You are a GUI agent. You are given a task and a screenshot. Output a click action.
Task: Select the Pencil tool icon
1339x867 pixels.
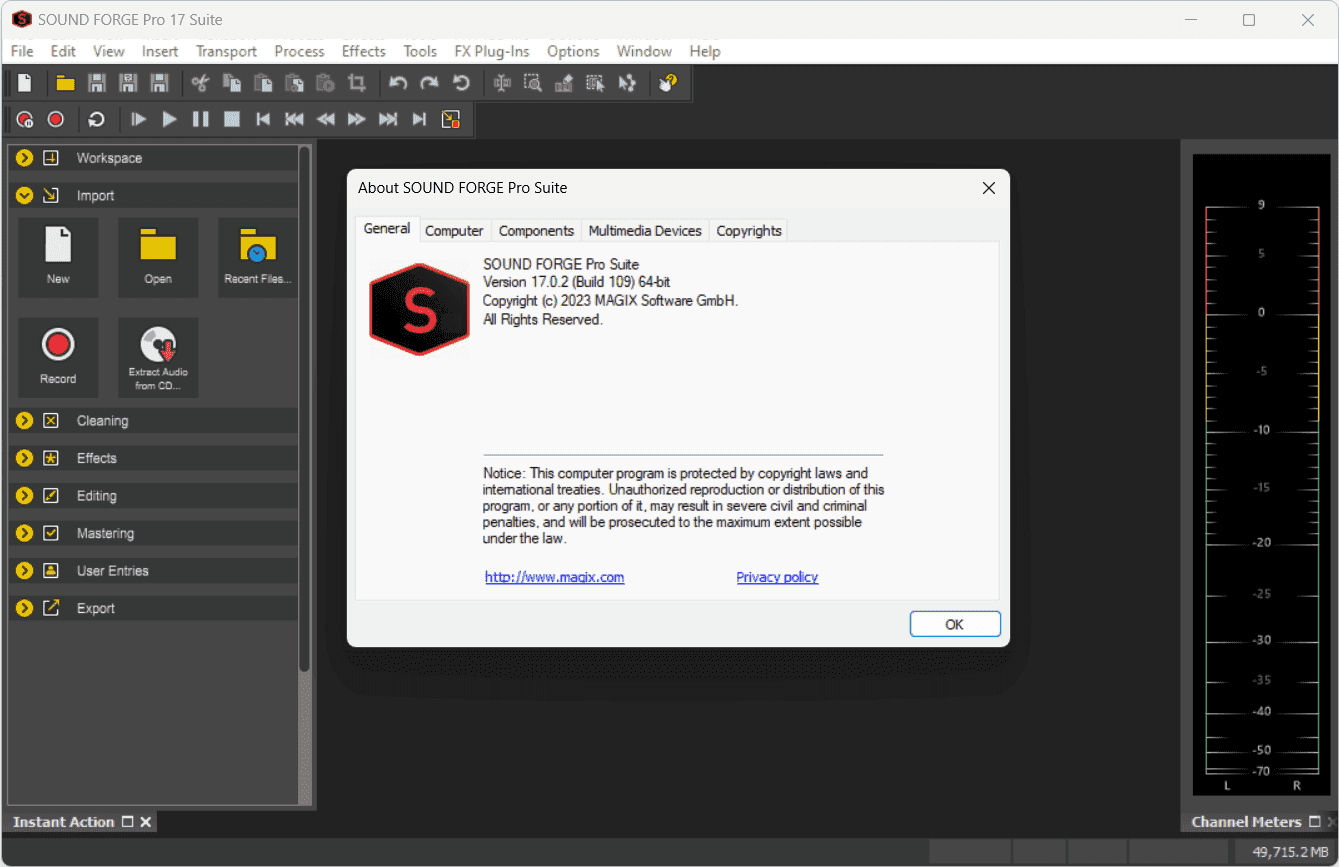click(564, 83)
